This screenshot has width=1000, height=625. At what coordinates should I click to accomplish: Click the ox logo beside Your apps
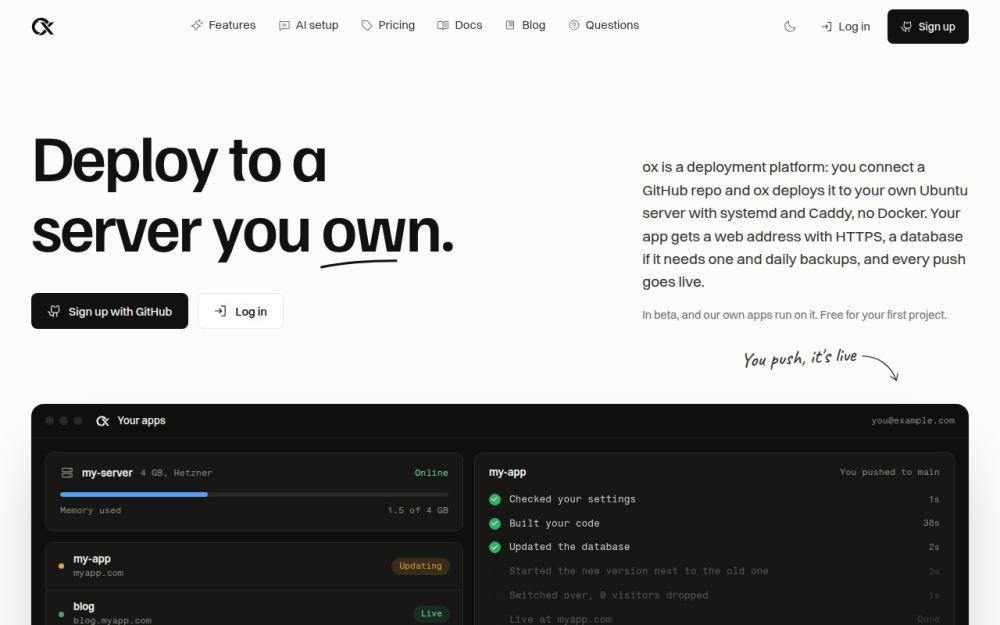103,421
